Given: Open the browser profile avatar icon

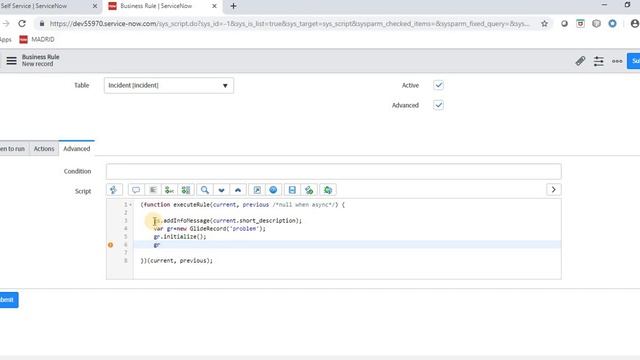Looking at the screenshot, I should (635, 24).
